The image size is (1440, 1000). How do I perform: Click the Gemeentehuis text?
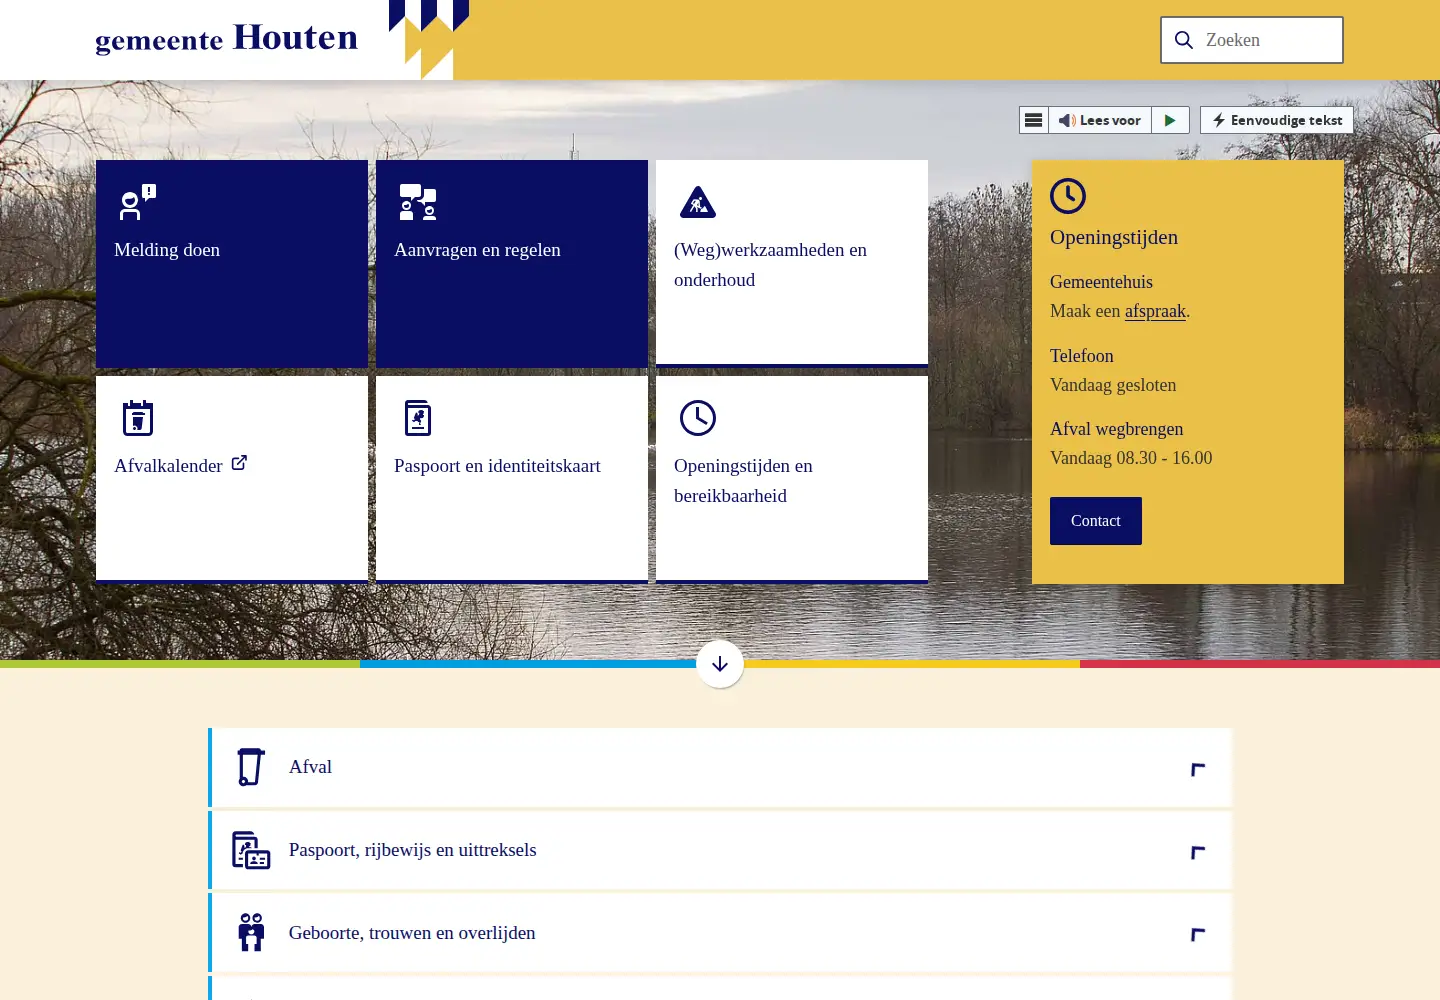pos(1101,282)
